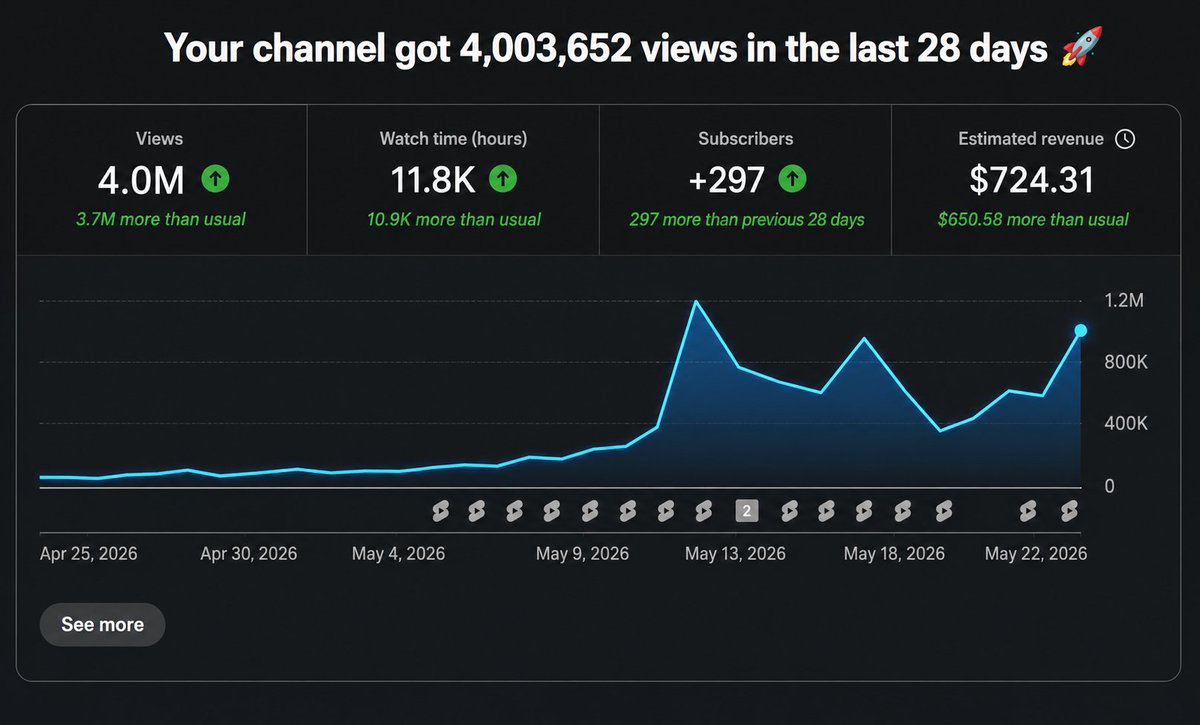The image size is (1200, 725).
Task: Click '3.7M more than usual' text
Action: 160,219
